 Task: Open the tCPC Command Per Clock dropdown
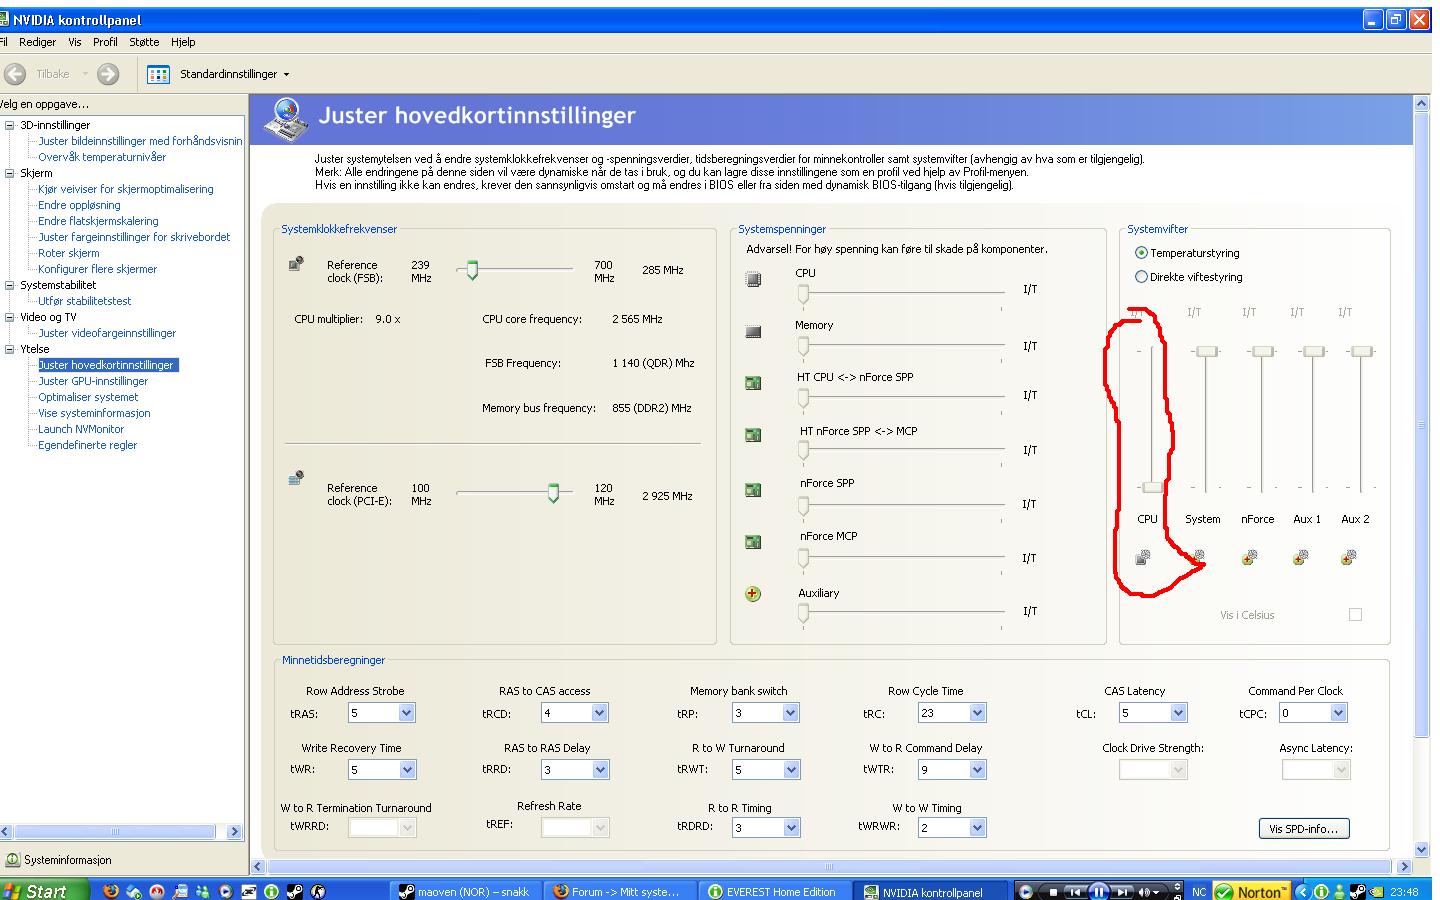click(x=1338, y=713)
